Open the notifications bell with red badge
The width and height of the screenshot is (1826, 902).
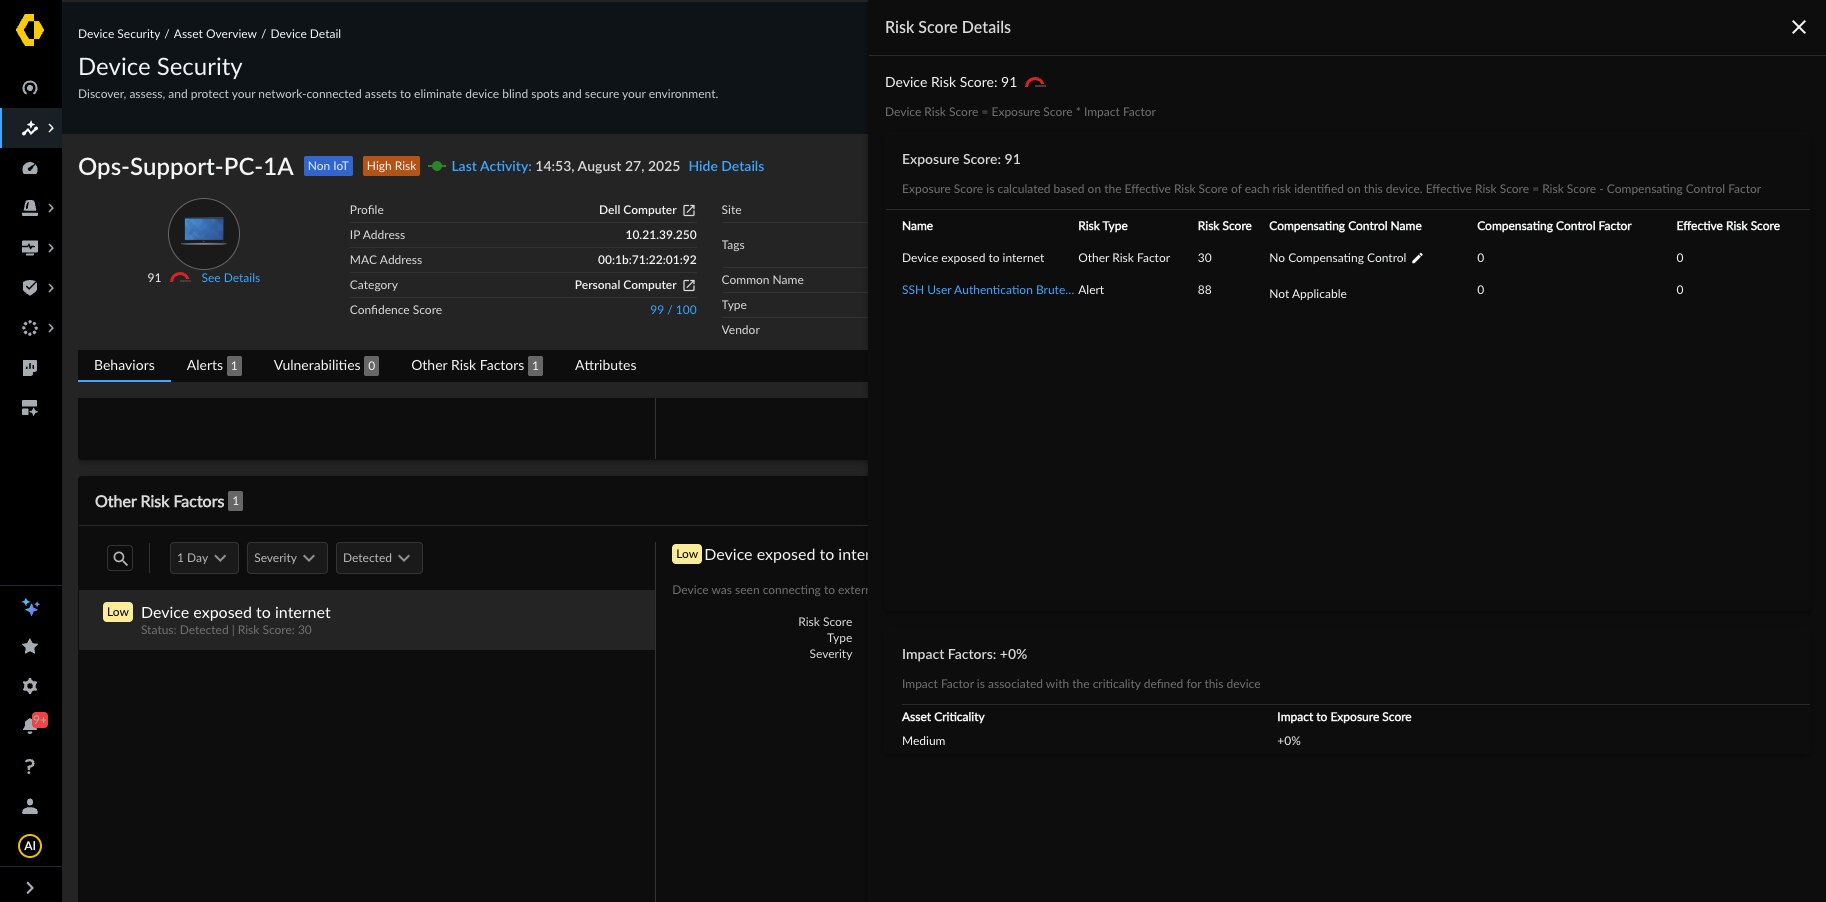pos(30,723)
